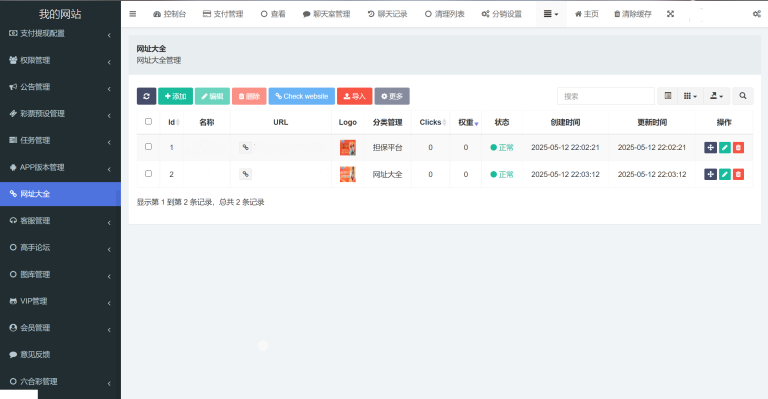
Task: Open the export data dropdown
Action: [717, 96]
